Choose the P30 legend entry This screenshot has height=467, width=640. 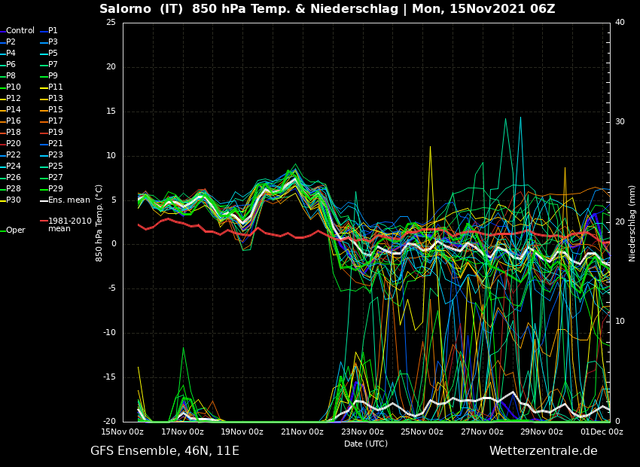pos(10,200)
